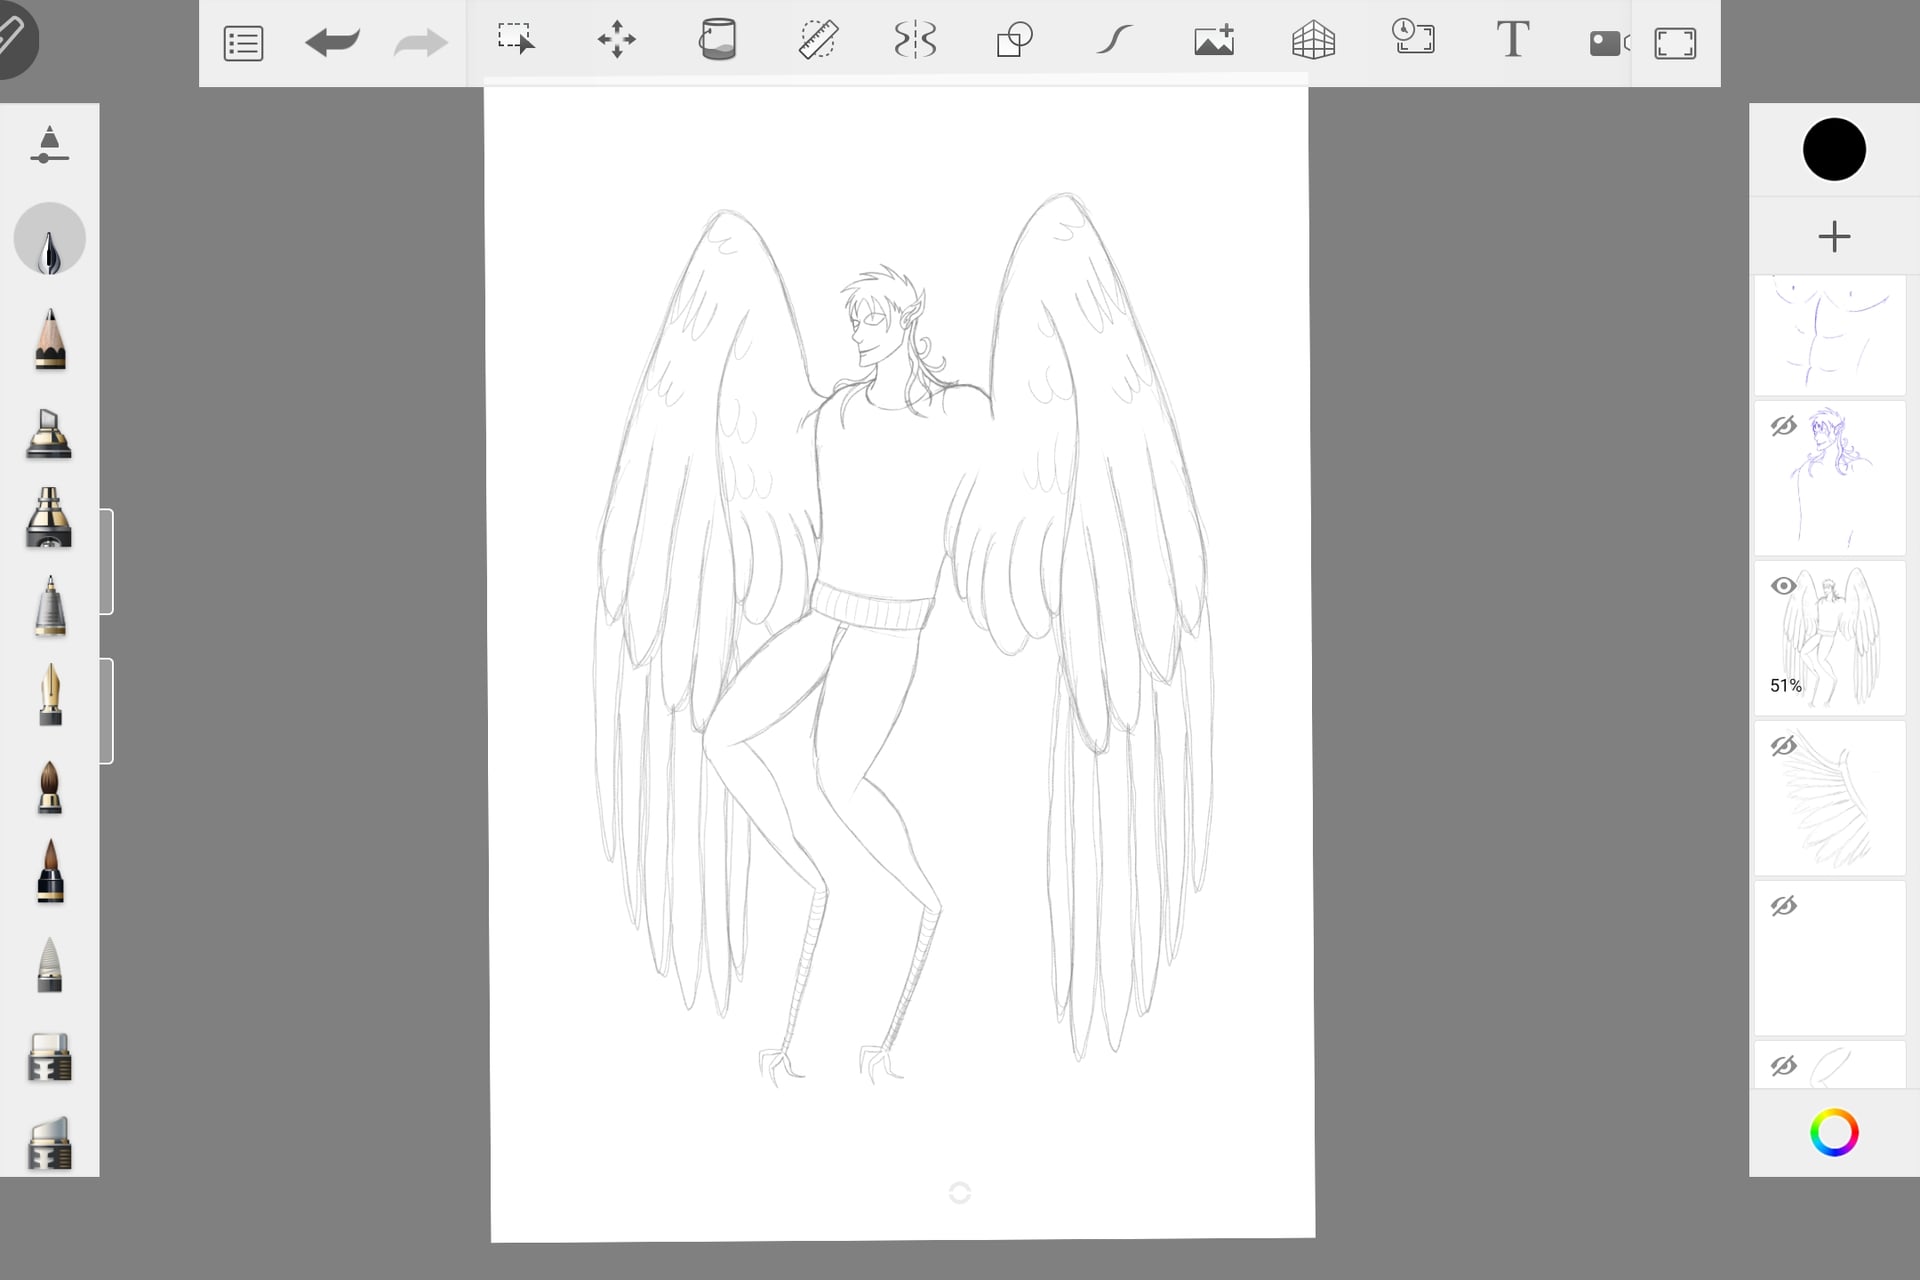Show the hidden empty layer
The width and height of the screenshot is (1920, 1280).
click(x=1783, y=906)
